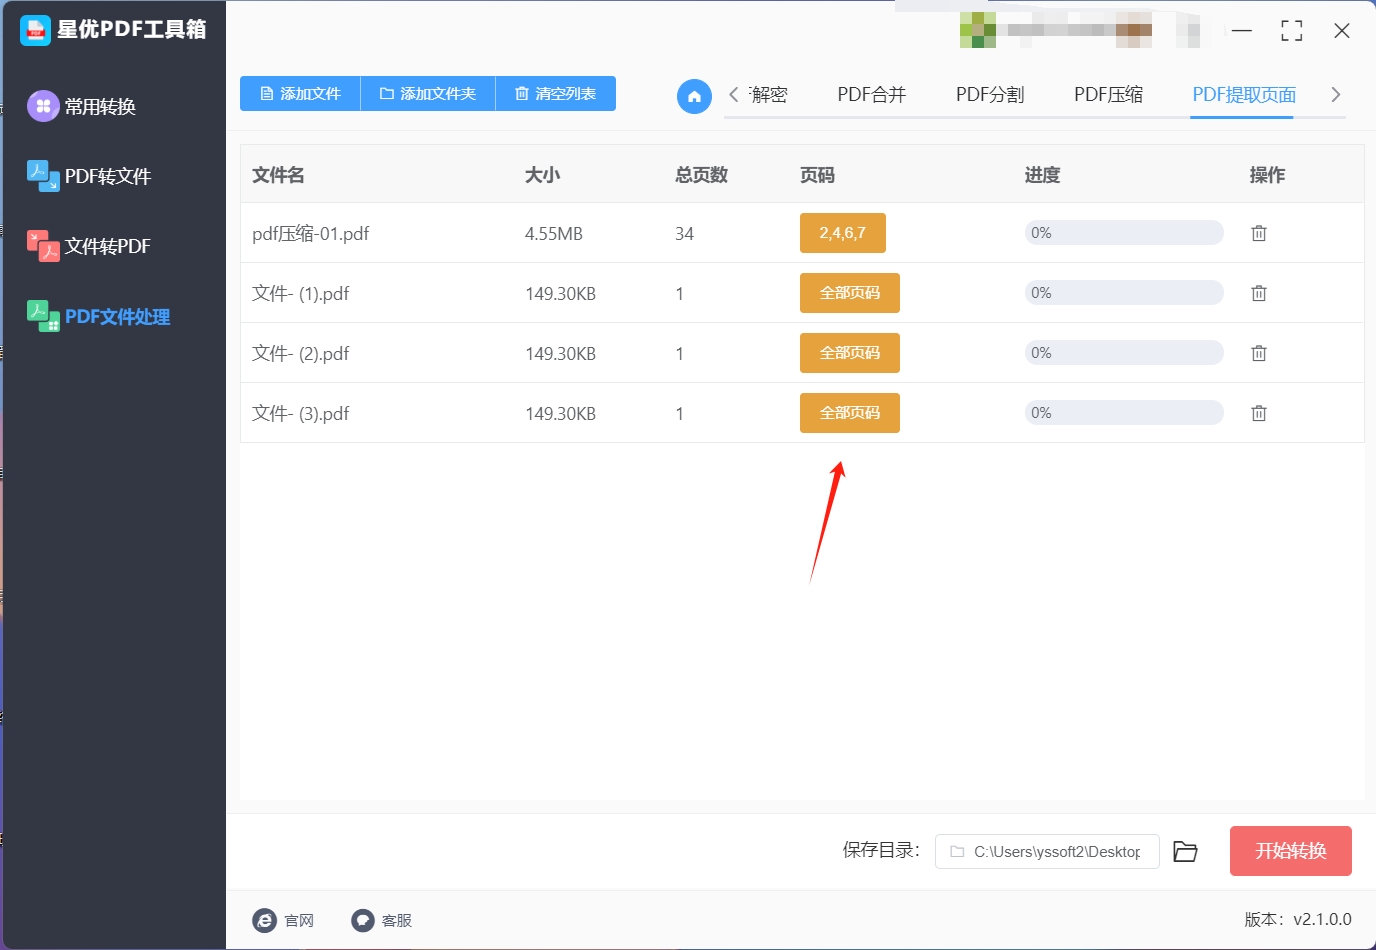Switch to the PDF合并 tab
This screenshot has width=1376, height=950.
pyautogui.click(x=871, y=95)
